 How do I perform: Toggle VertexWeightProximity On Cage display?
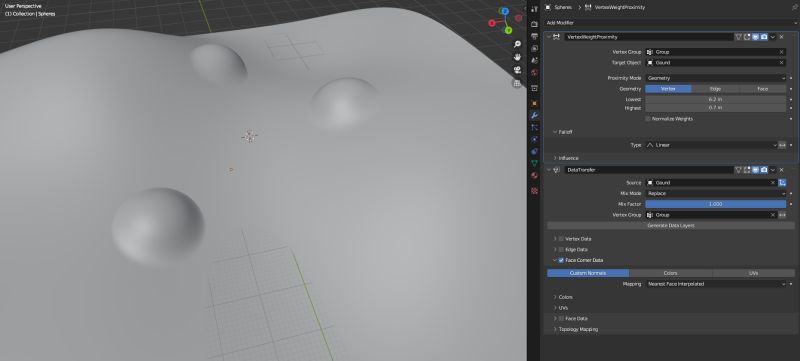click(x=738, y=37)
